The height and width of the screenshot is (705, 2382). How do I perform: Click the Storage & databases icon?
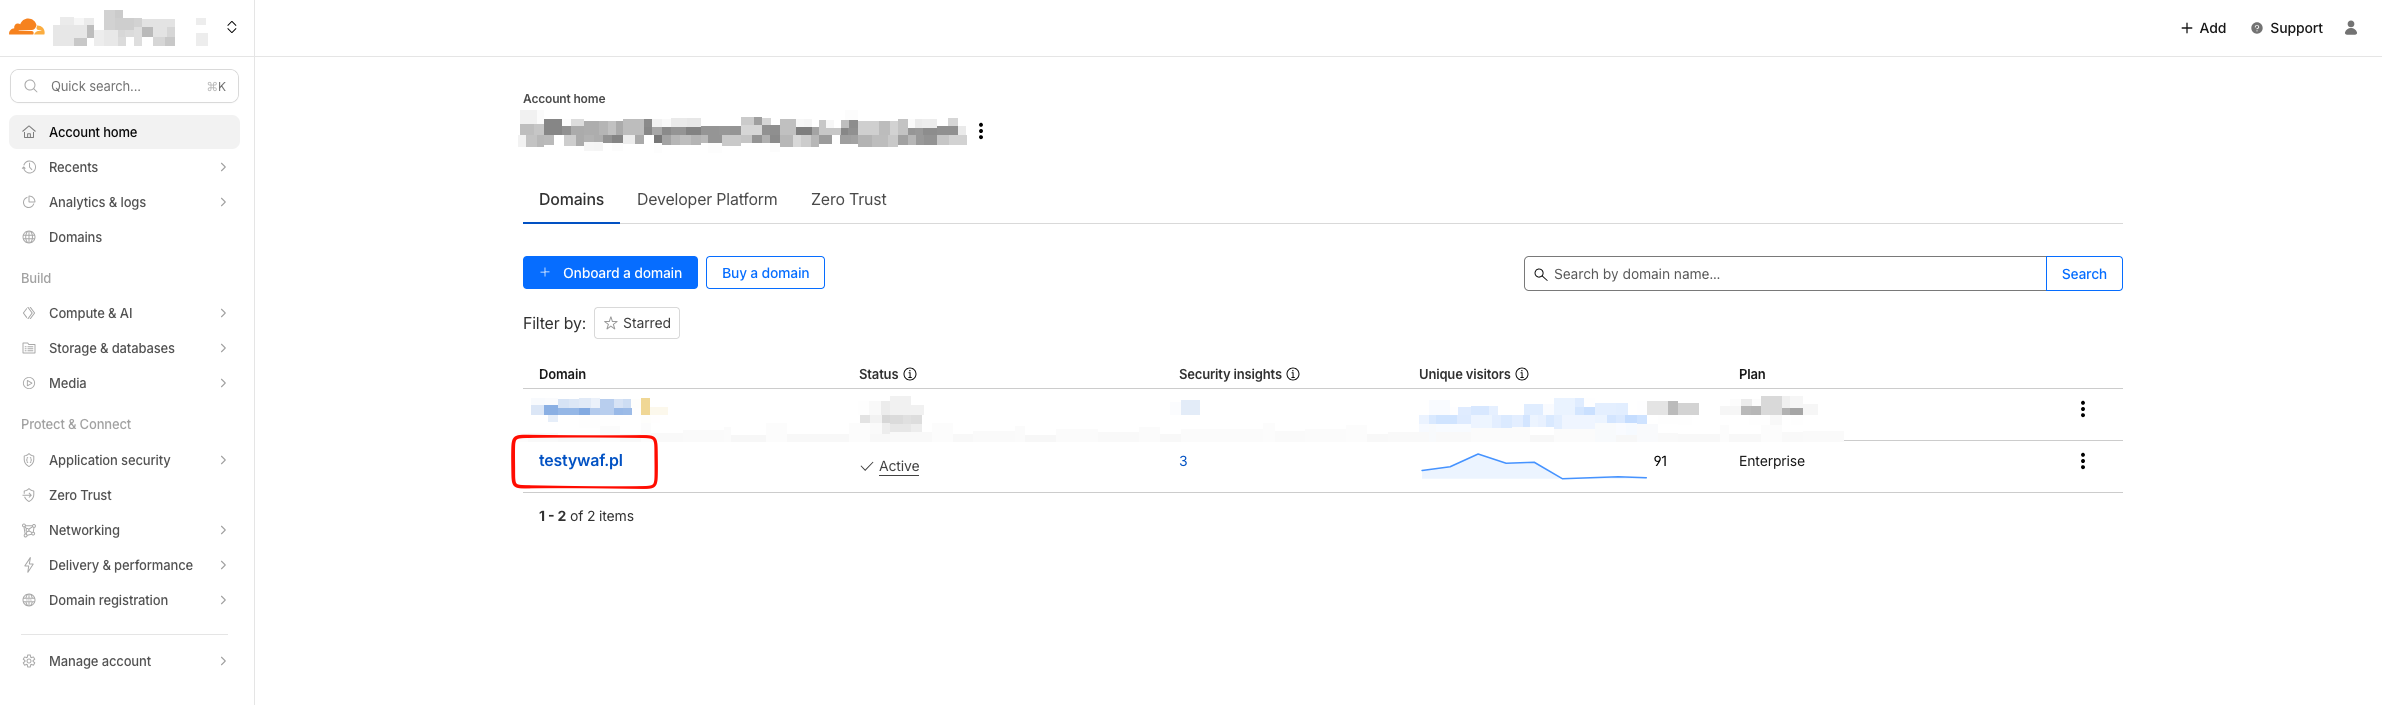(x=29, y=348)
